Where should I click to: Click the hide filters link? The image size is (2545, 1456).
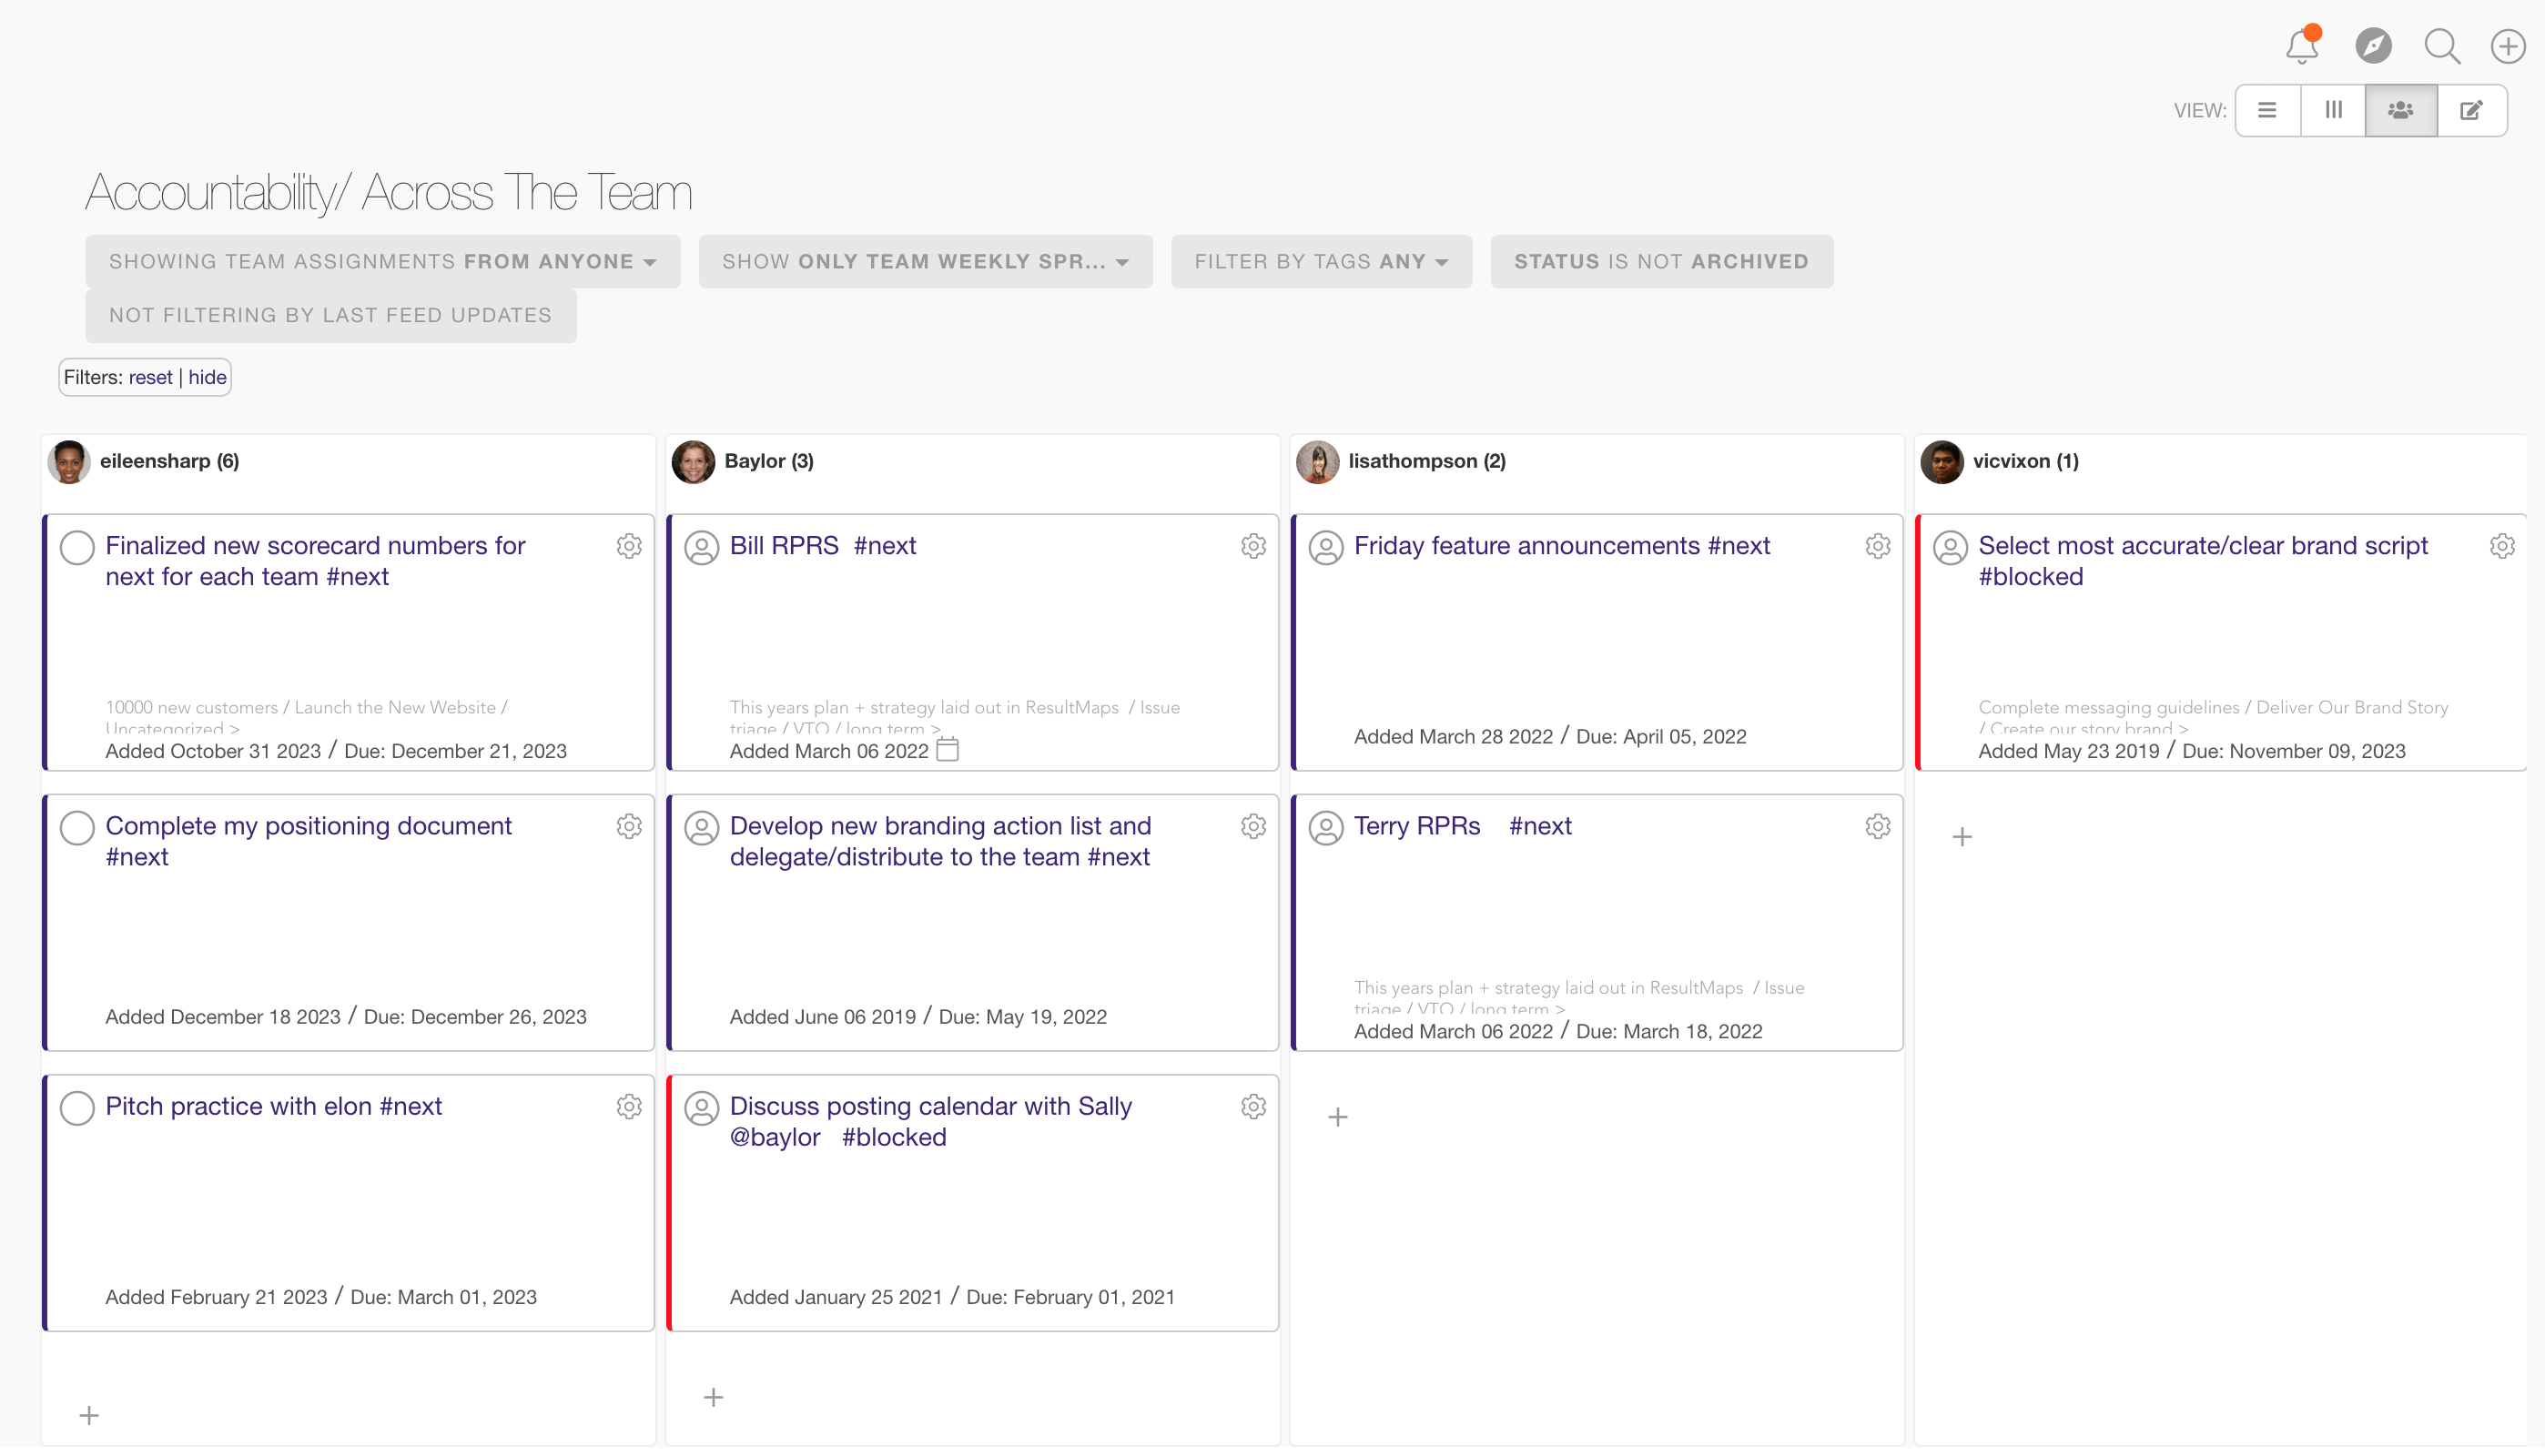tap(207, 377)
